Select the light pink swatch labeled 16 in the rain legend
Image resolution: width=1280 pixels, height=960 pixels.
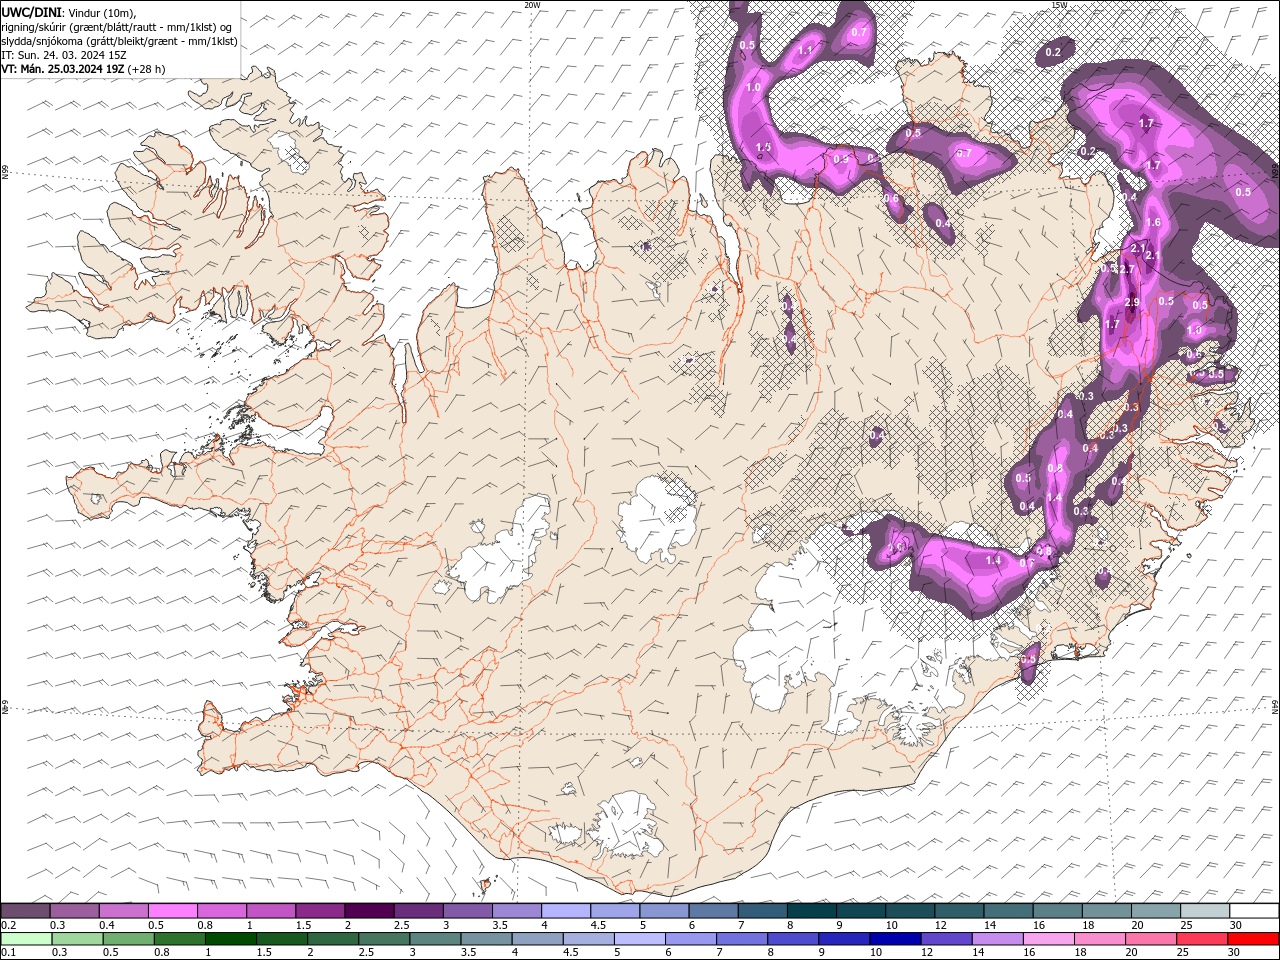[x=1049, y=939]
